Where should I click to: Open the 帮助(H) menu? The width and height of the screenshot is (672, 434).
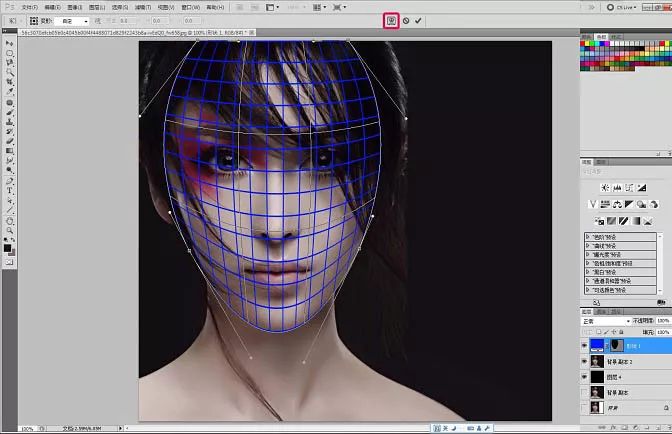(215, 7)
